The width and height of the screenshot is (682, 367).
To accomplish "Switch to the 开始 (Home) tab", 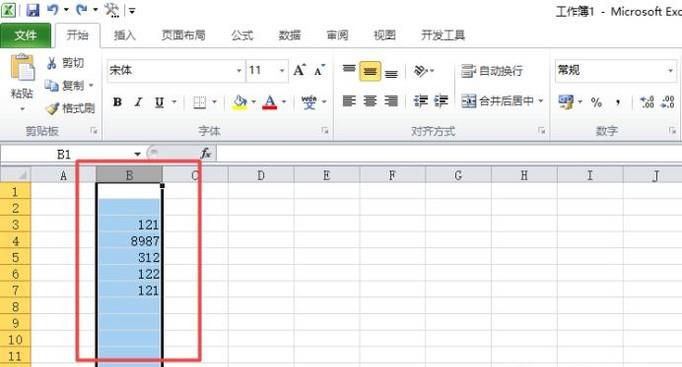I will (x=77, y=35).
